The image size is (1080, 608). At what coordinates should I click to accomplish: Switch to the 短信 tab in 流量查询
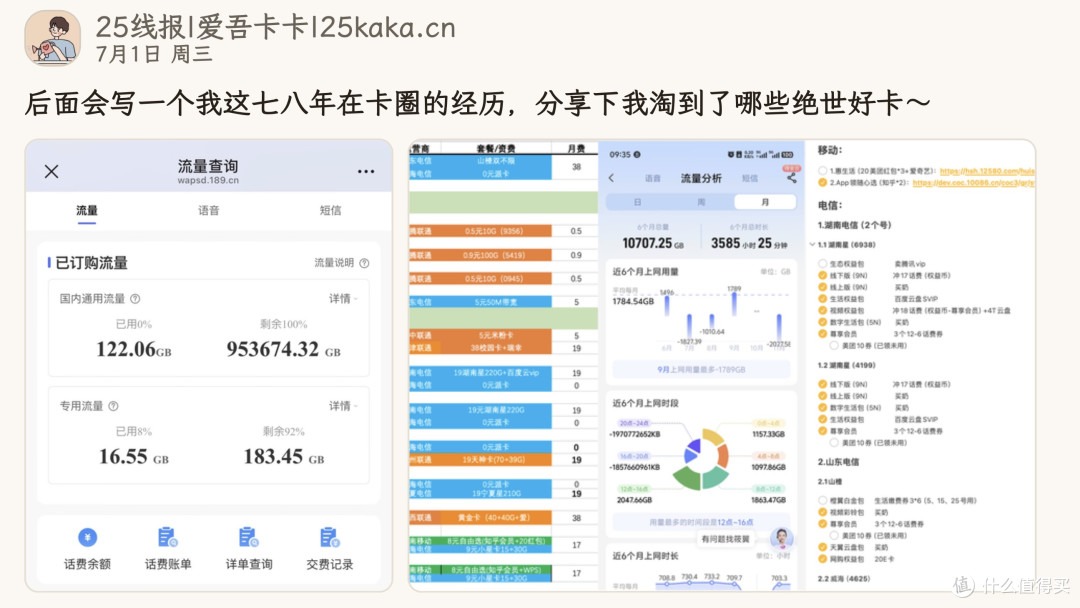pyautogui.click(x=331, y=211)
